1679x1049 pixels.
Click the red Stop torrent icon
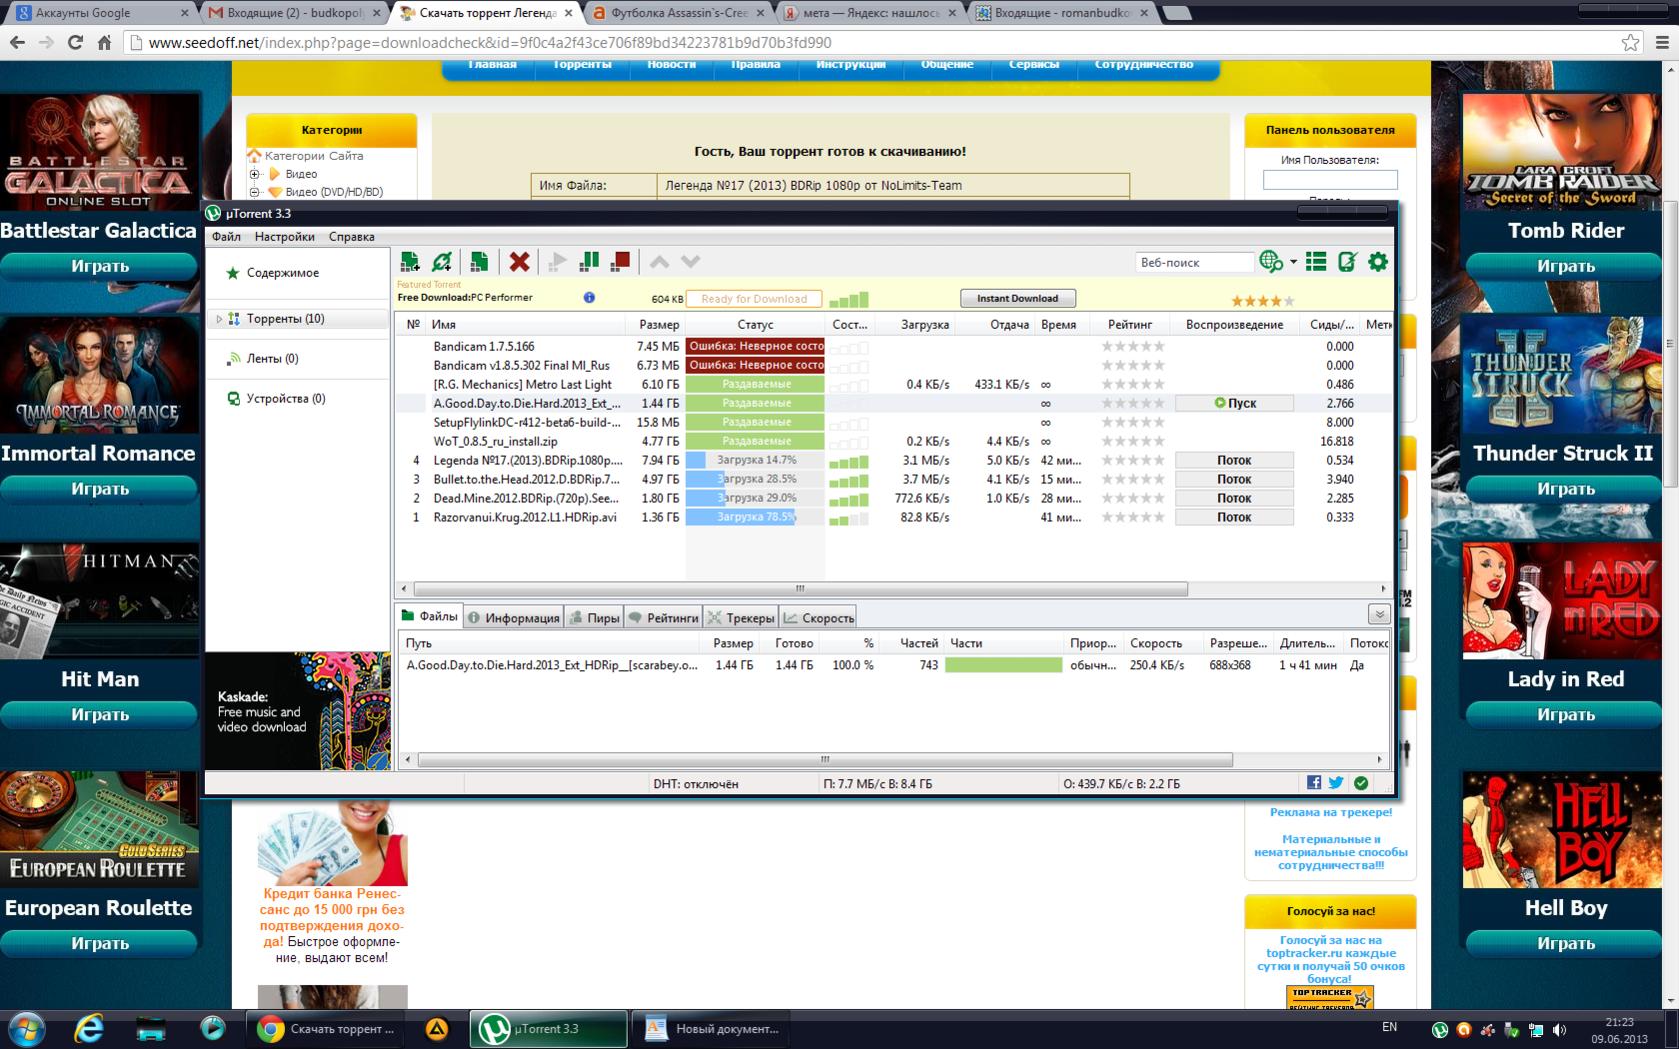click(x=620, y=262)
